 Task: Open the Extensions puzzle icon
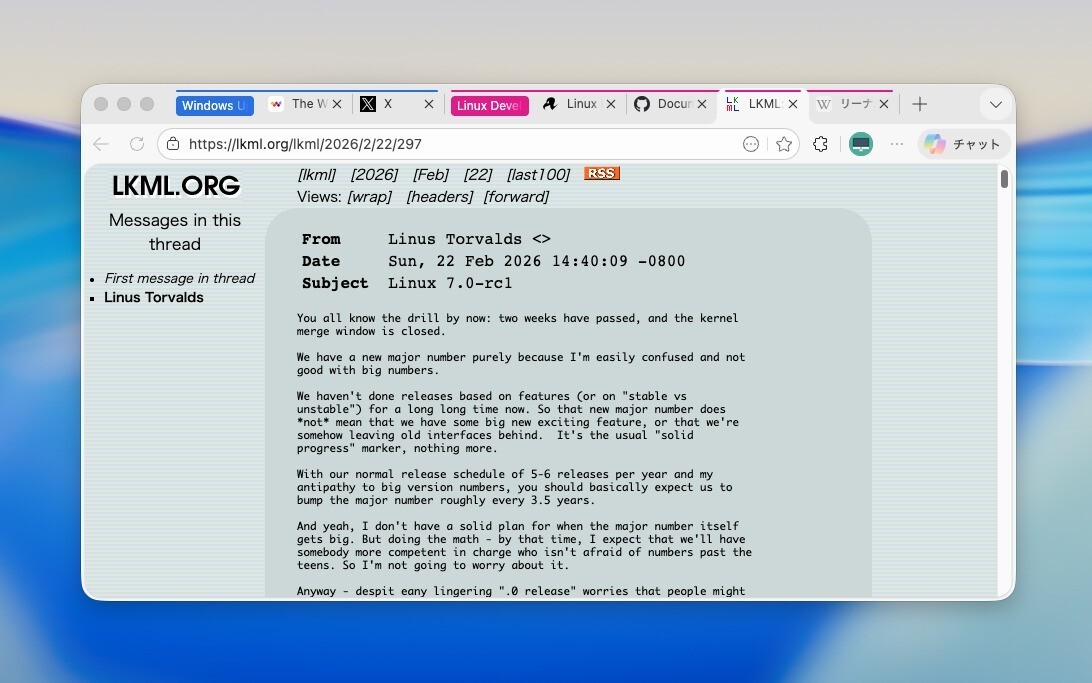[x=820, y=144]
